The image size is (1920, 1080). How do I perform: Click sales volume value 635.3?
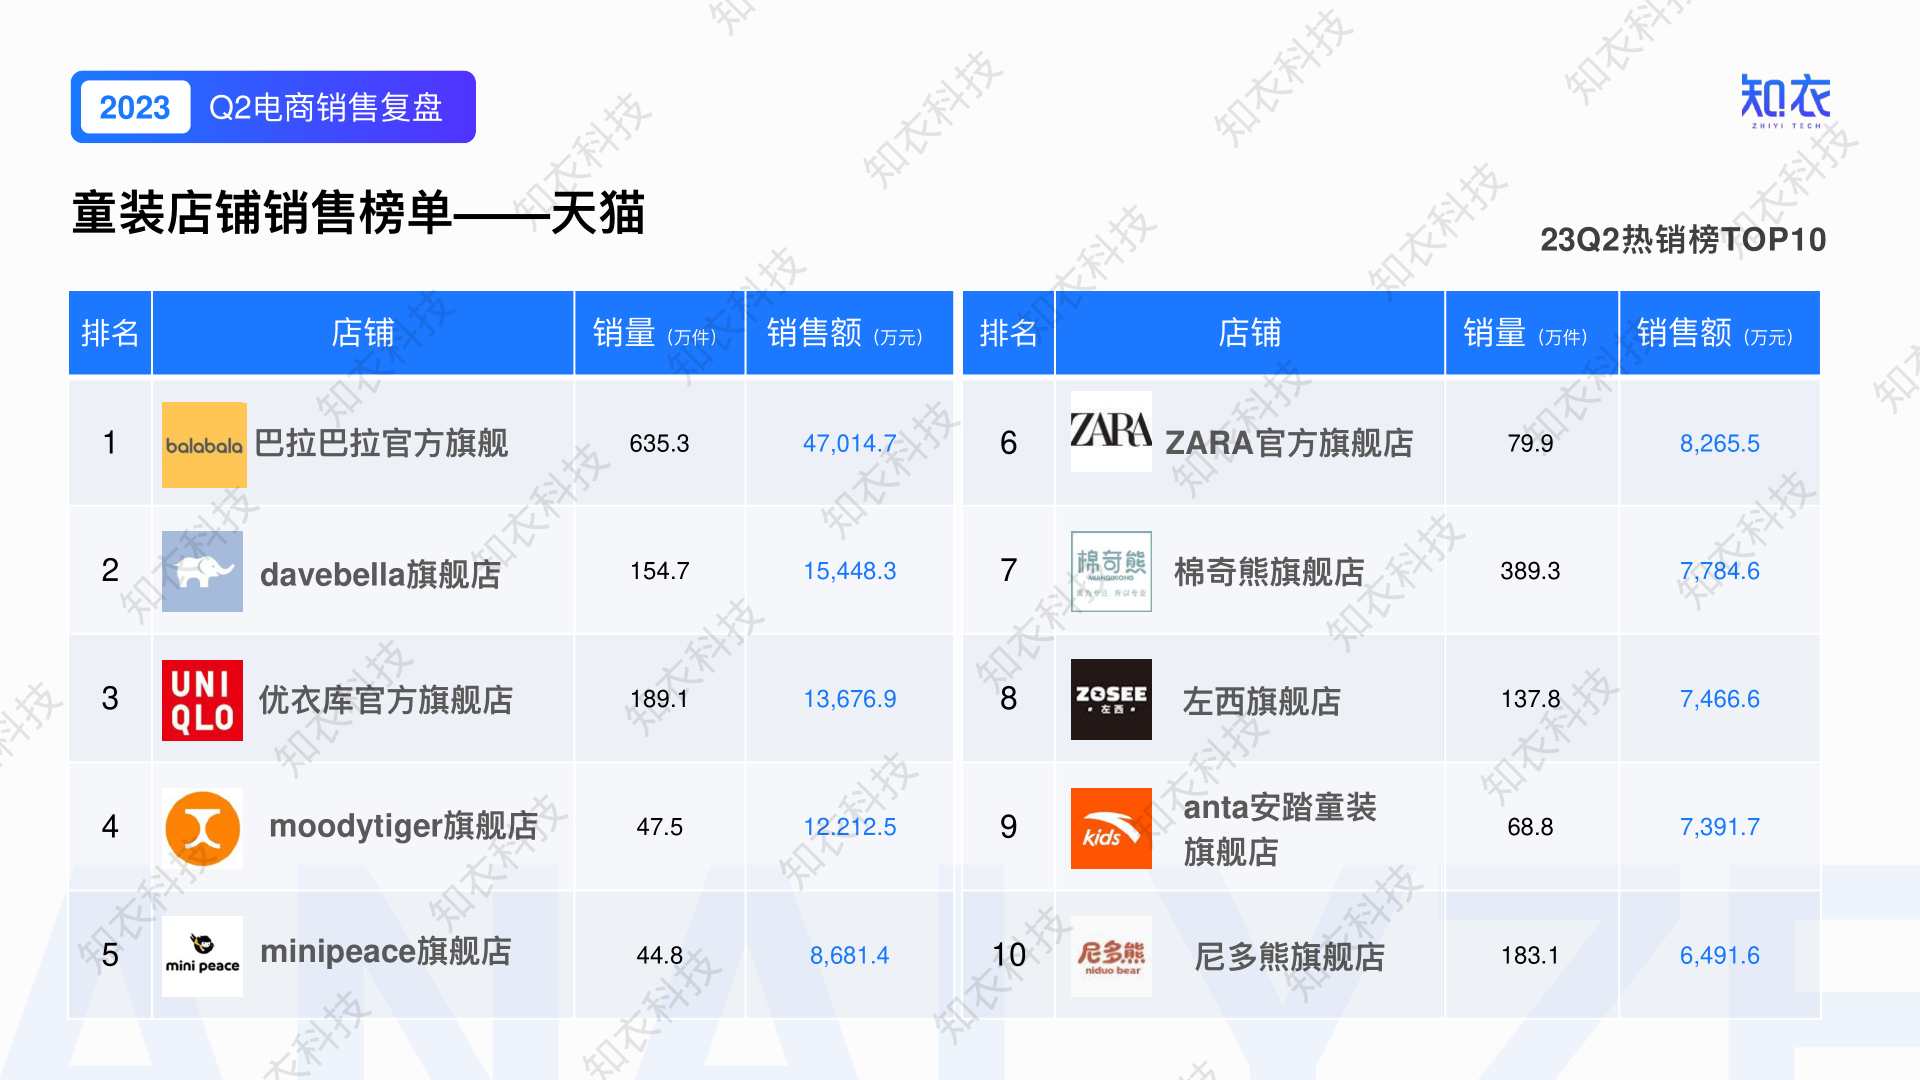click(659, 443)
